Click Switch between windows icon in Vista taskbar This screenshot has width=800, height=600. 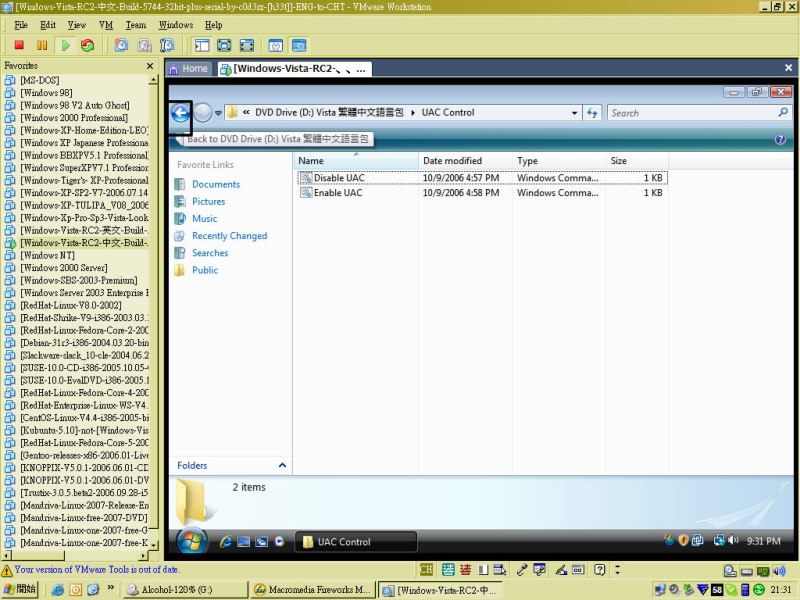262,542
